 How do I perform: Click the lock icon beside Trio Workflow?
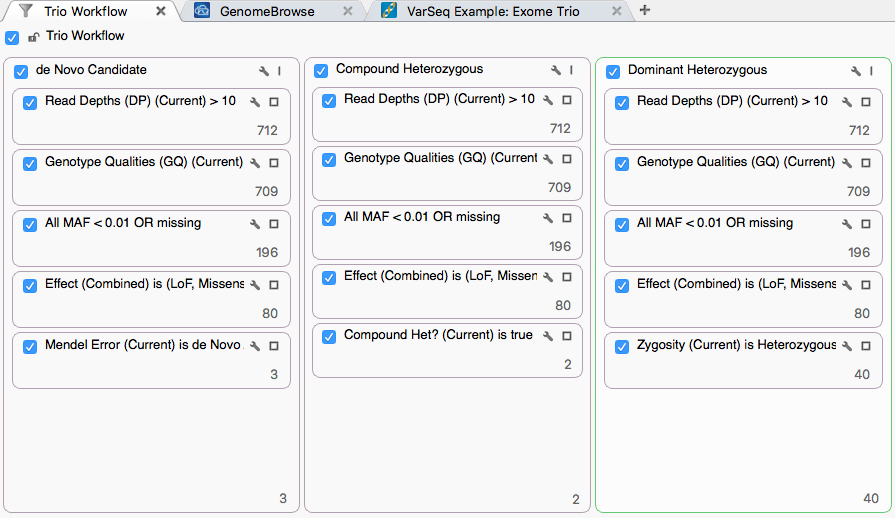pyautogui.click(x=34, y=37)
